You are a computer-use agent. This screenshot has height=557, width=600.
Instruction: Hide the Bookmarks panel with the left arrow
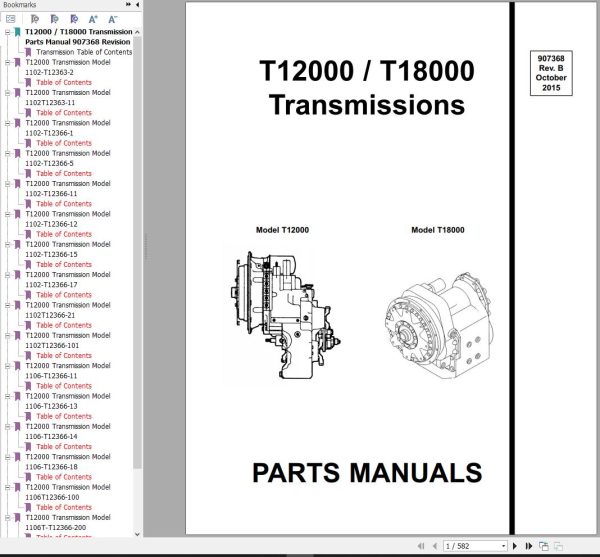coord(137,5)
